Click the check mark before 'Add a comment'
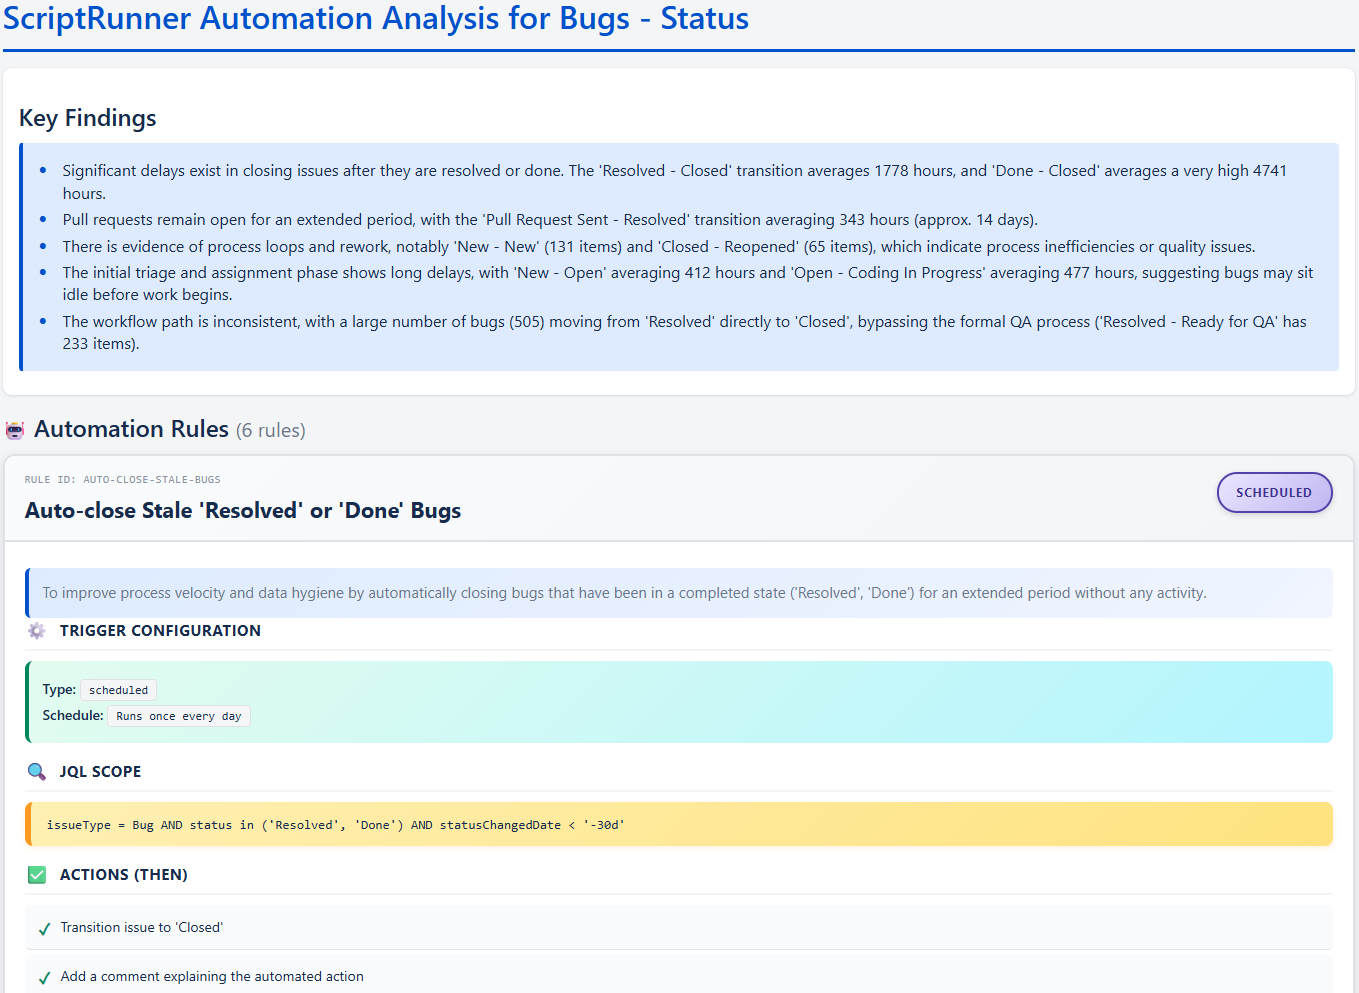The image size is (1359, 993). point(44,978)
